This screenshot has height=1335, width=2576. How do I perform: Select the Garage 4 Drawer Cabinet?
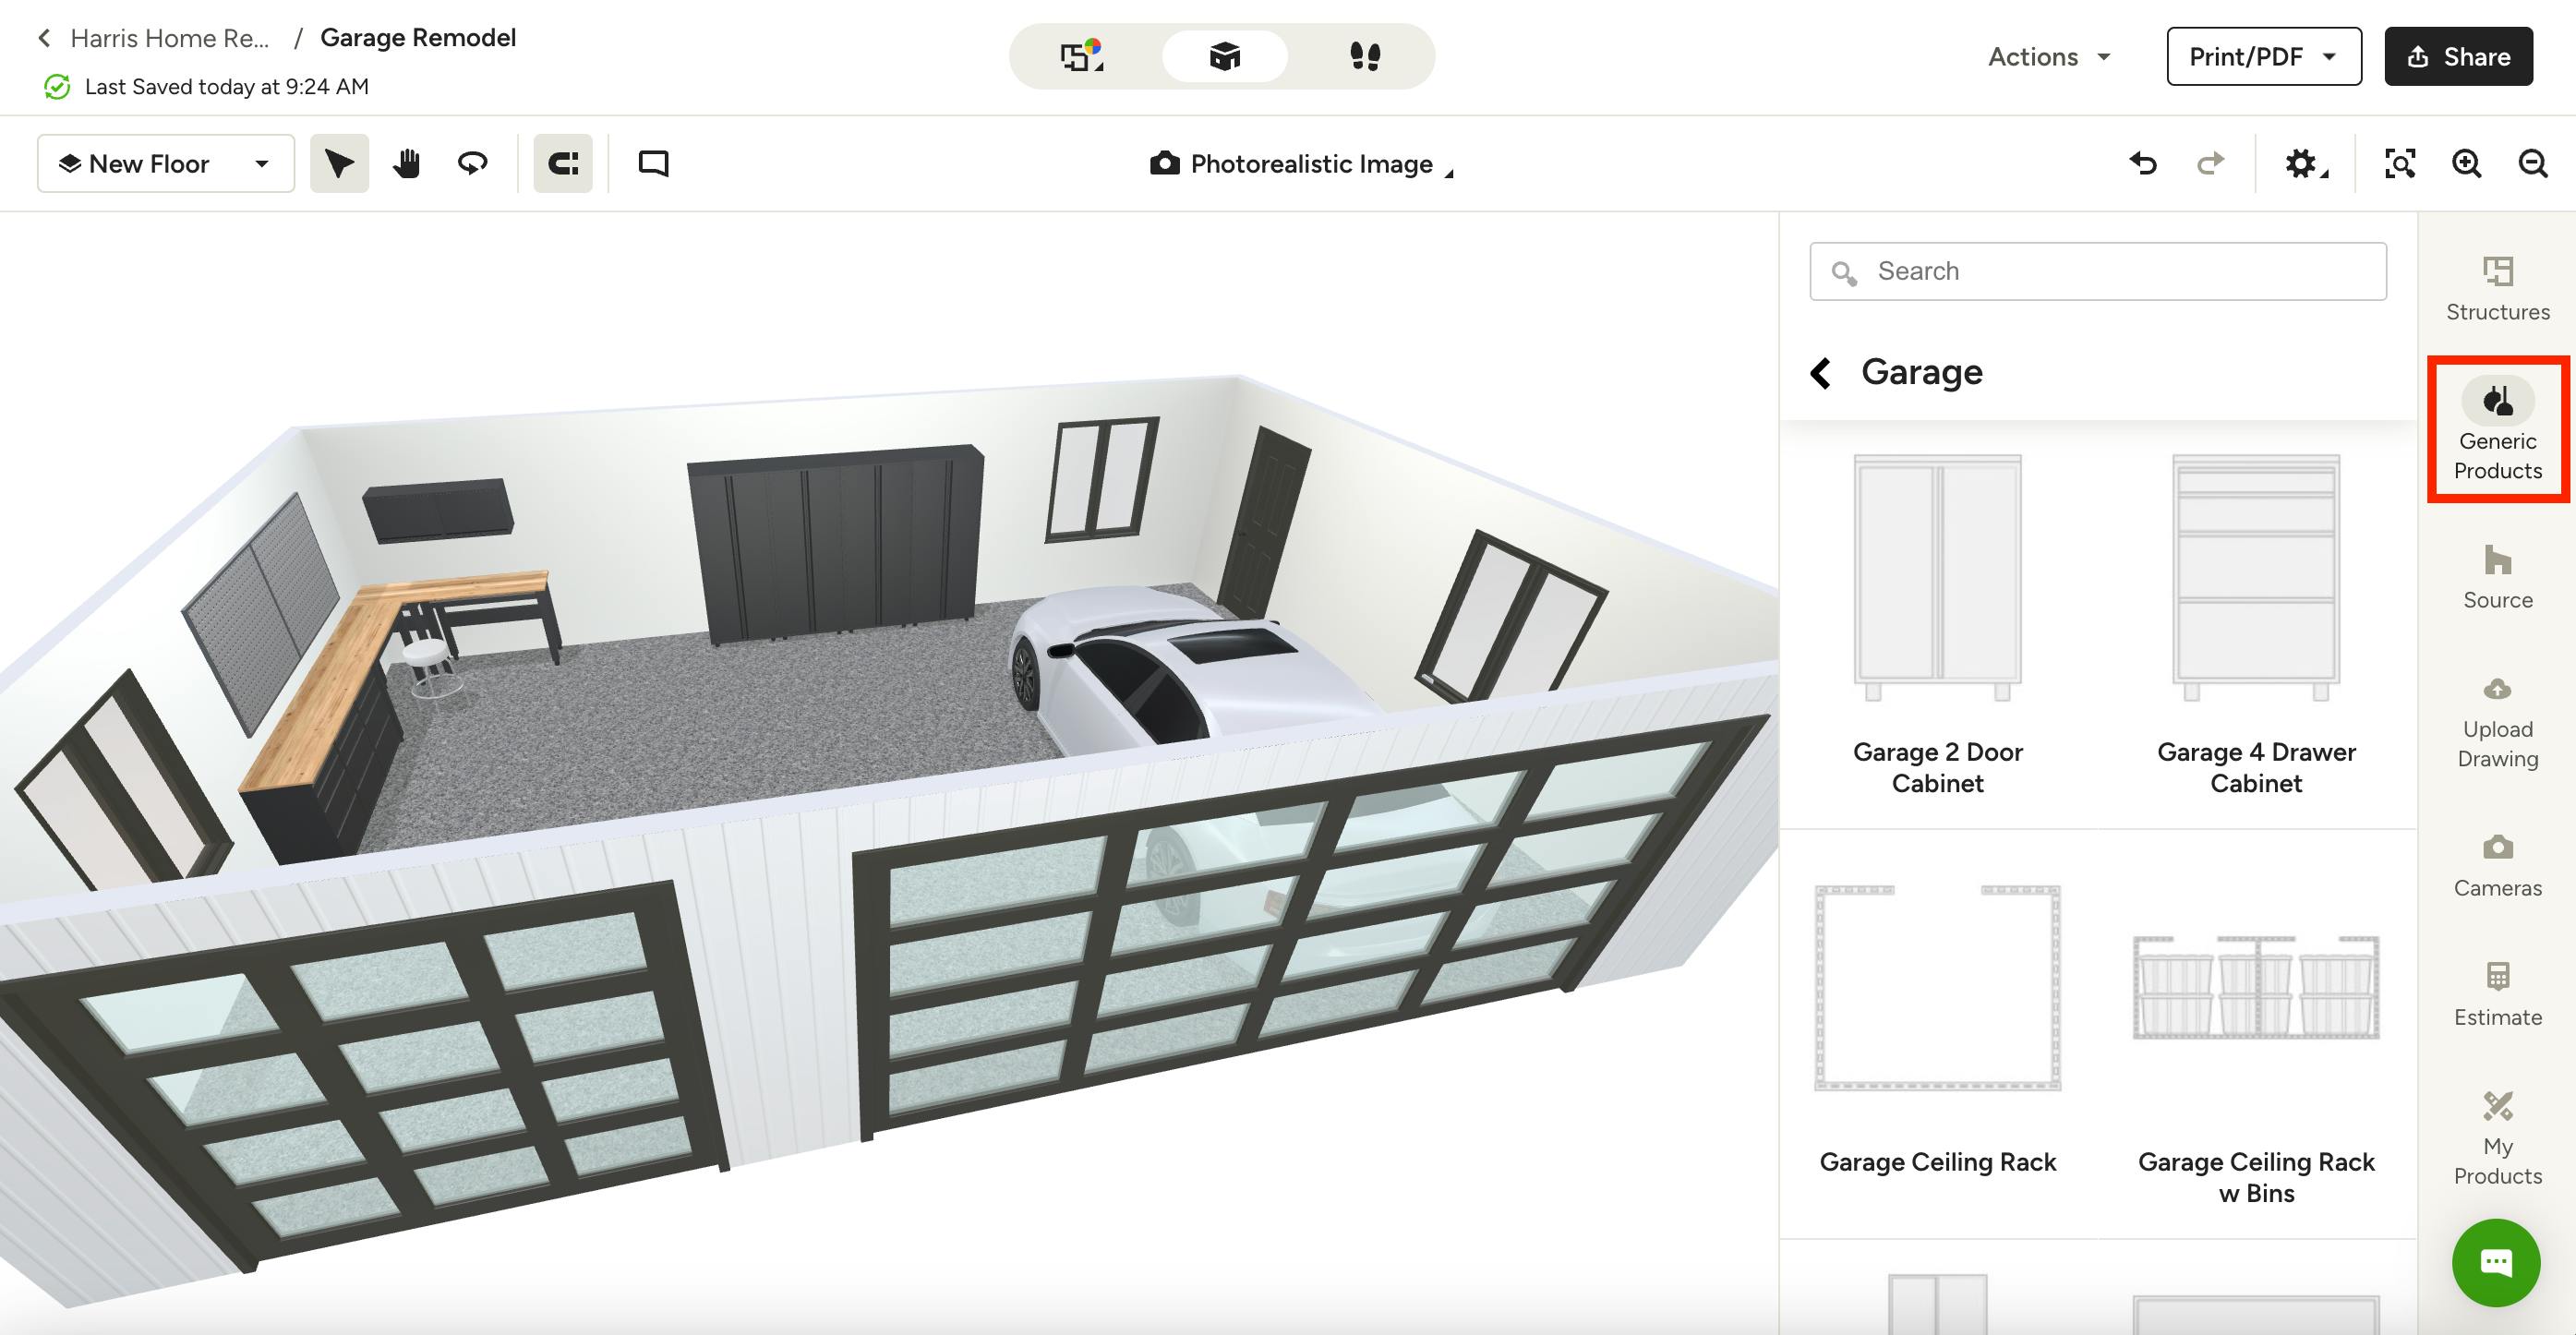[x=2256, y=625]
